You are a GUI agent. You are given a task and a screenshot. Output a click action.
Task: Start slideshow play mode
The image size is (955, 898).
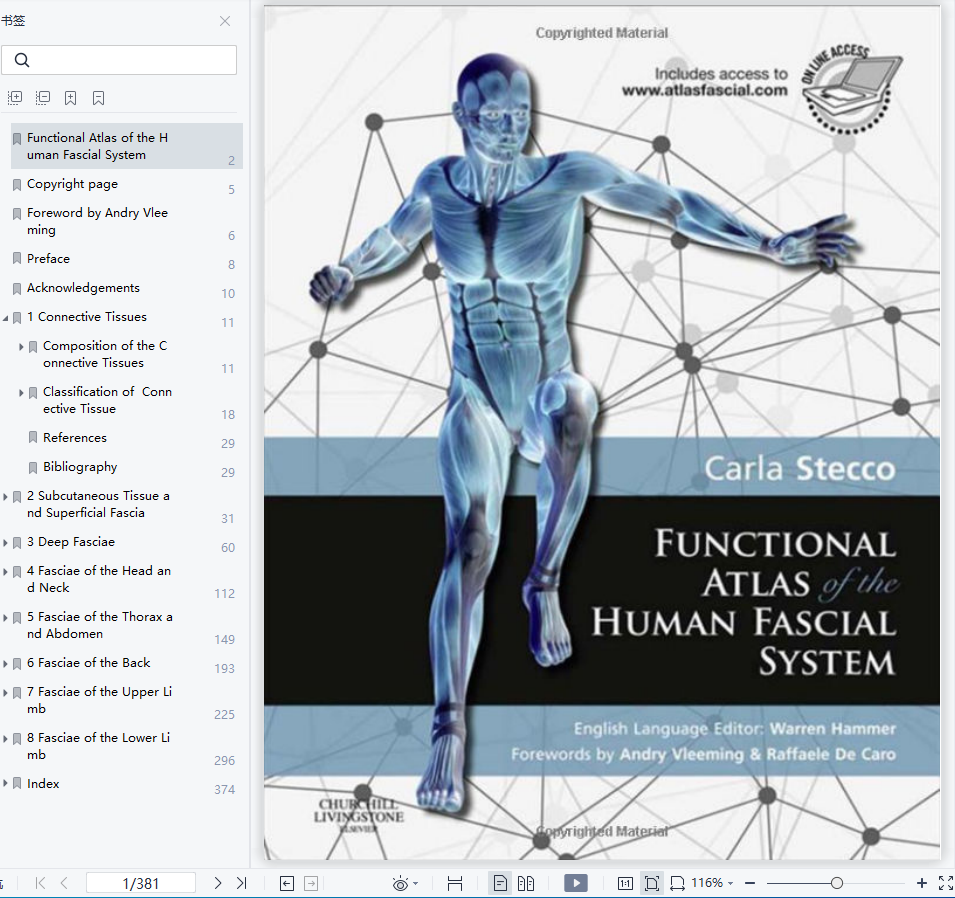(576, 883)
